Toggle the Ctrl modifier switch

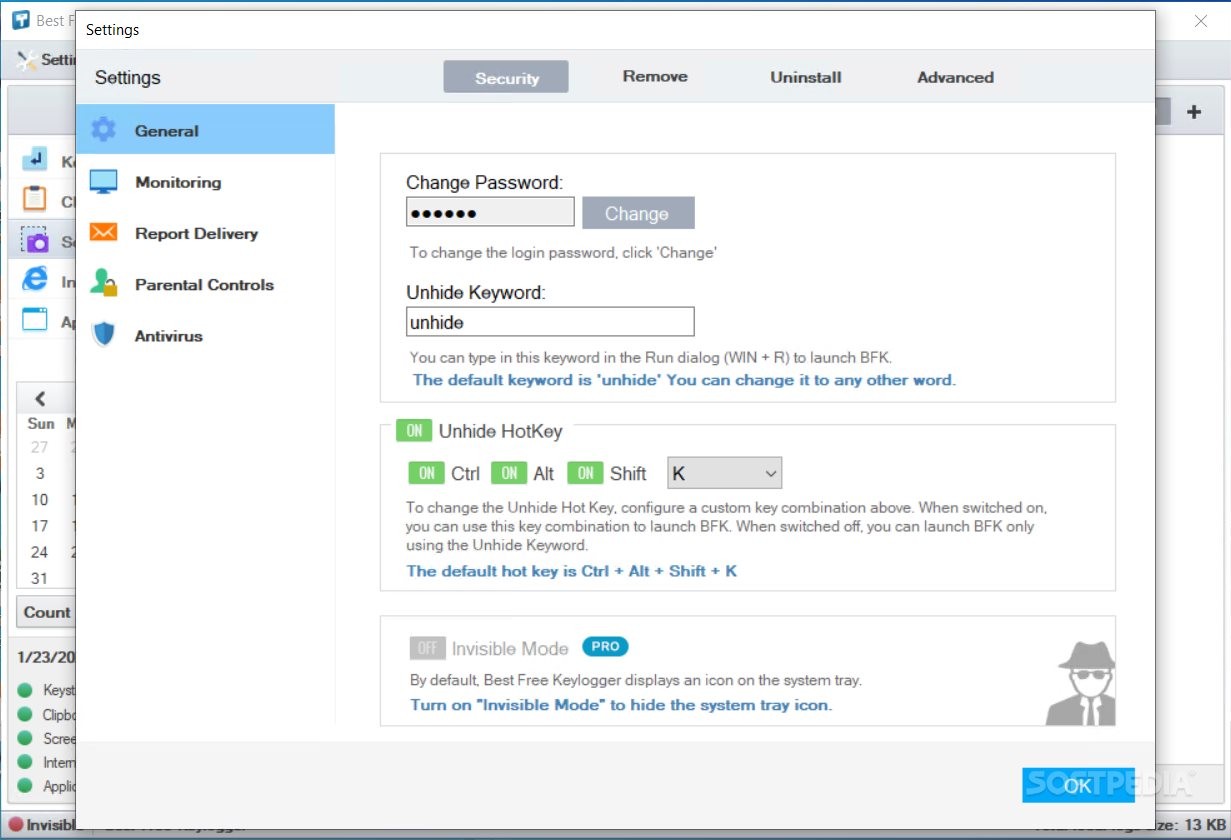point(427,473)
